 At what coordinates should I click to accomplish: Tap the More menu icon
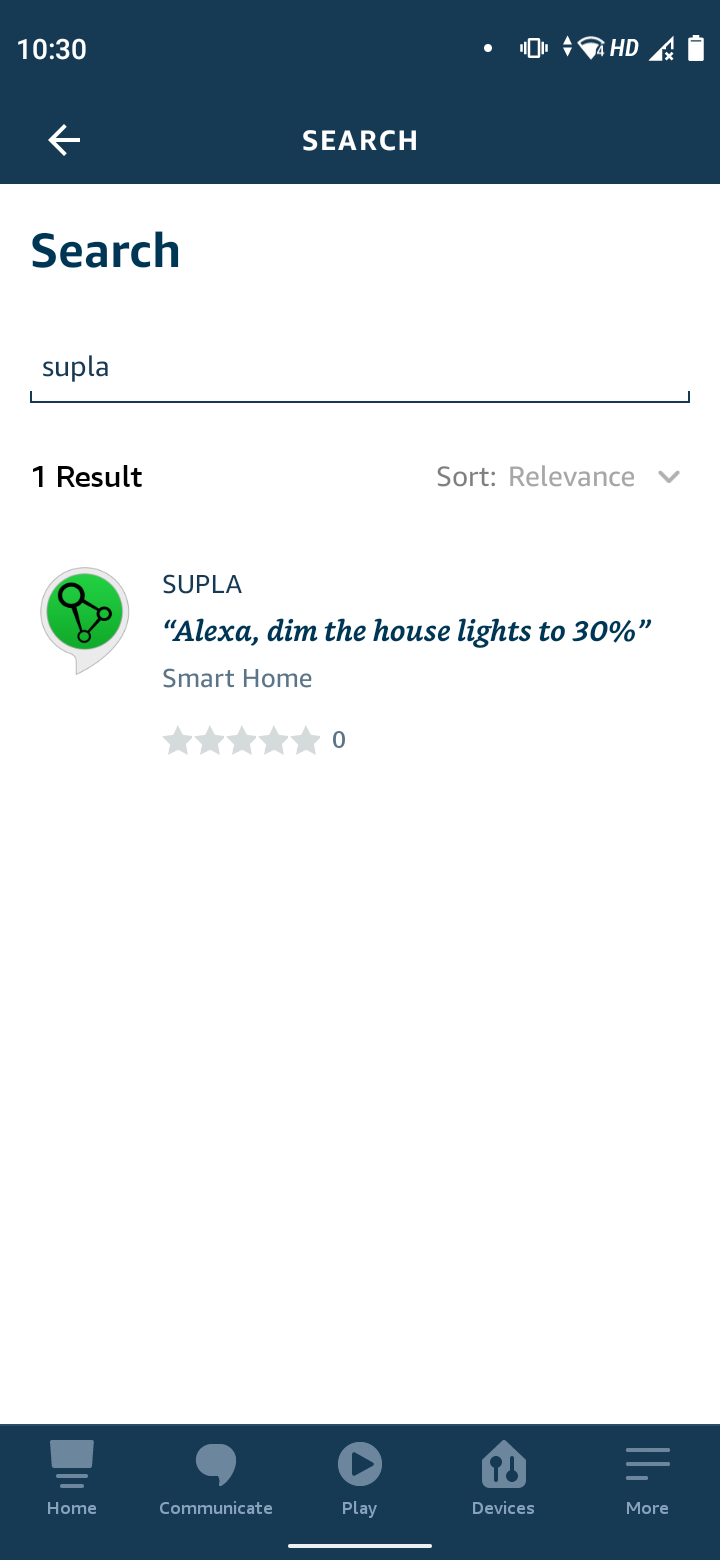coord(647,1462)
